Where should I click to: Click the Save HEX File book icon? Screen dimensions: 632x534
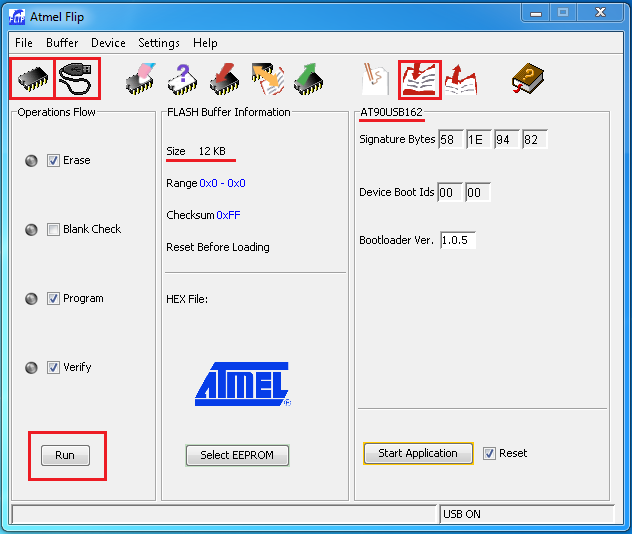coord(461,79)
